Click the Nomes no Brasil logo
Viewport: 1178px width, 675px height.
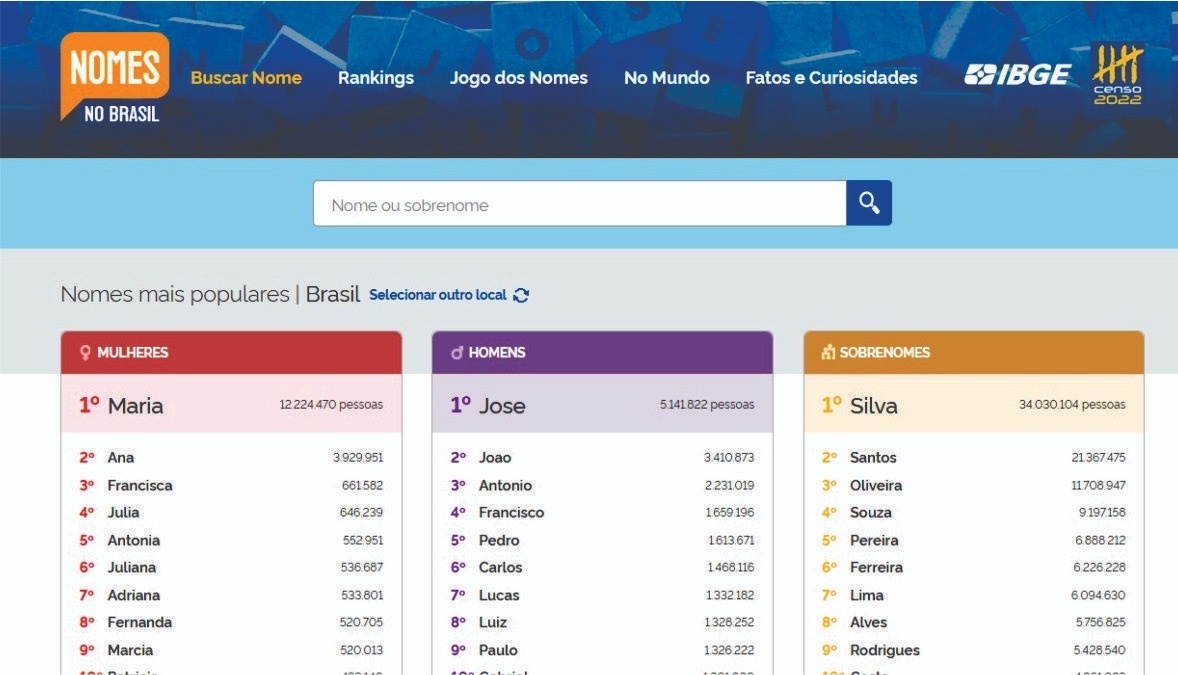point(115,79)
